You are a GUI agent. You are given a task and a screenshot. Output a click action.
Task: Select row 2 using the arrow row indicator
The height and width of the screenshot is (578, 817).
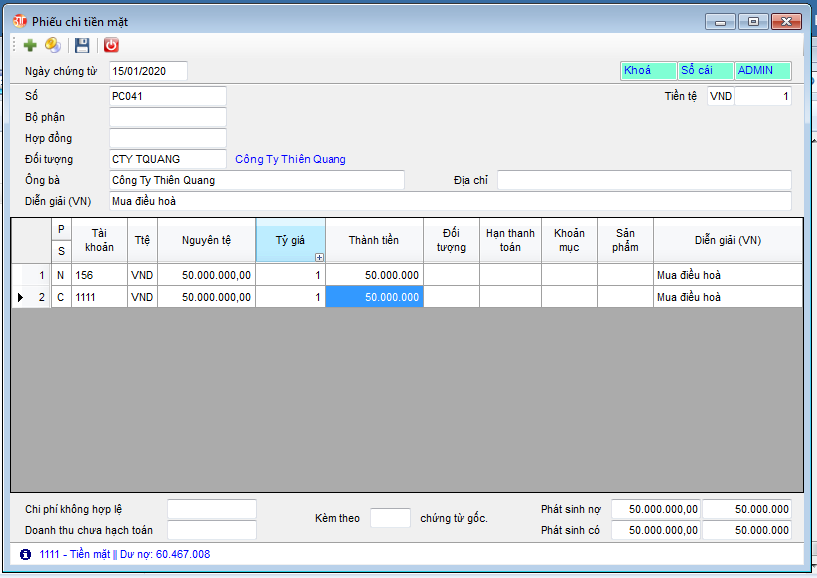(x=21, y=297)
